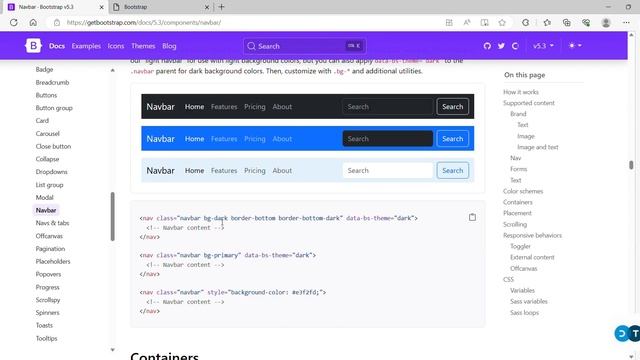Jump to Responsive behaviors section
The width and height of the screenshot is (640, 360).
coord(532,235)
